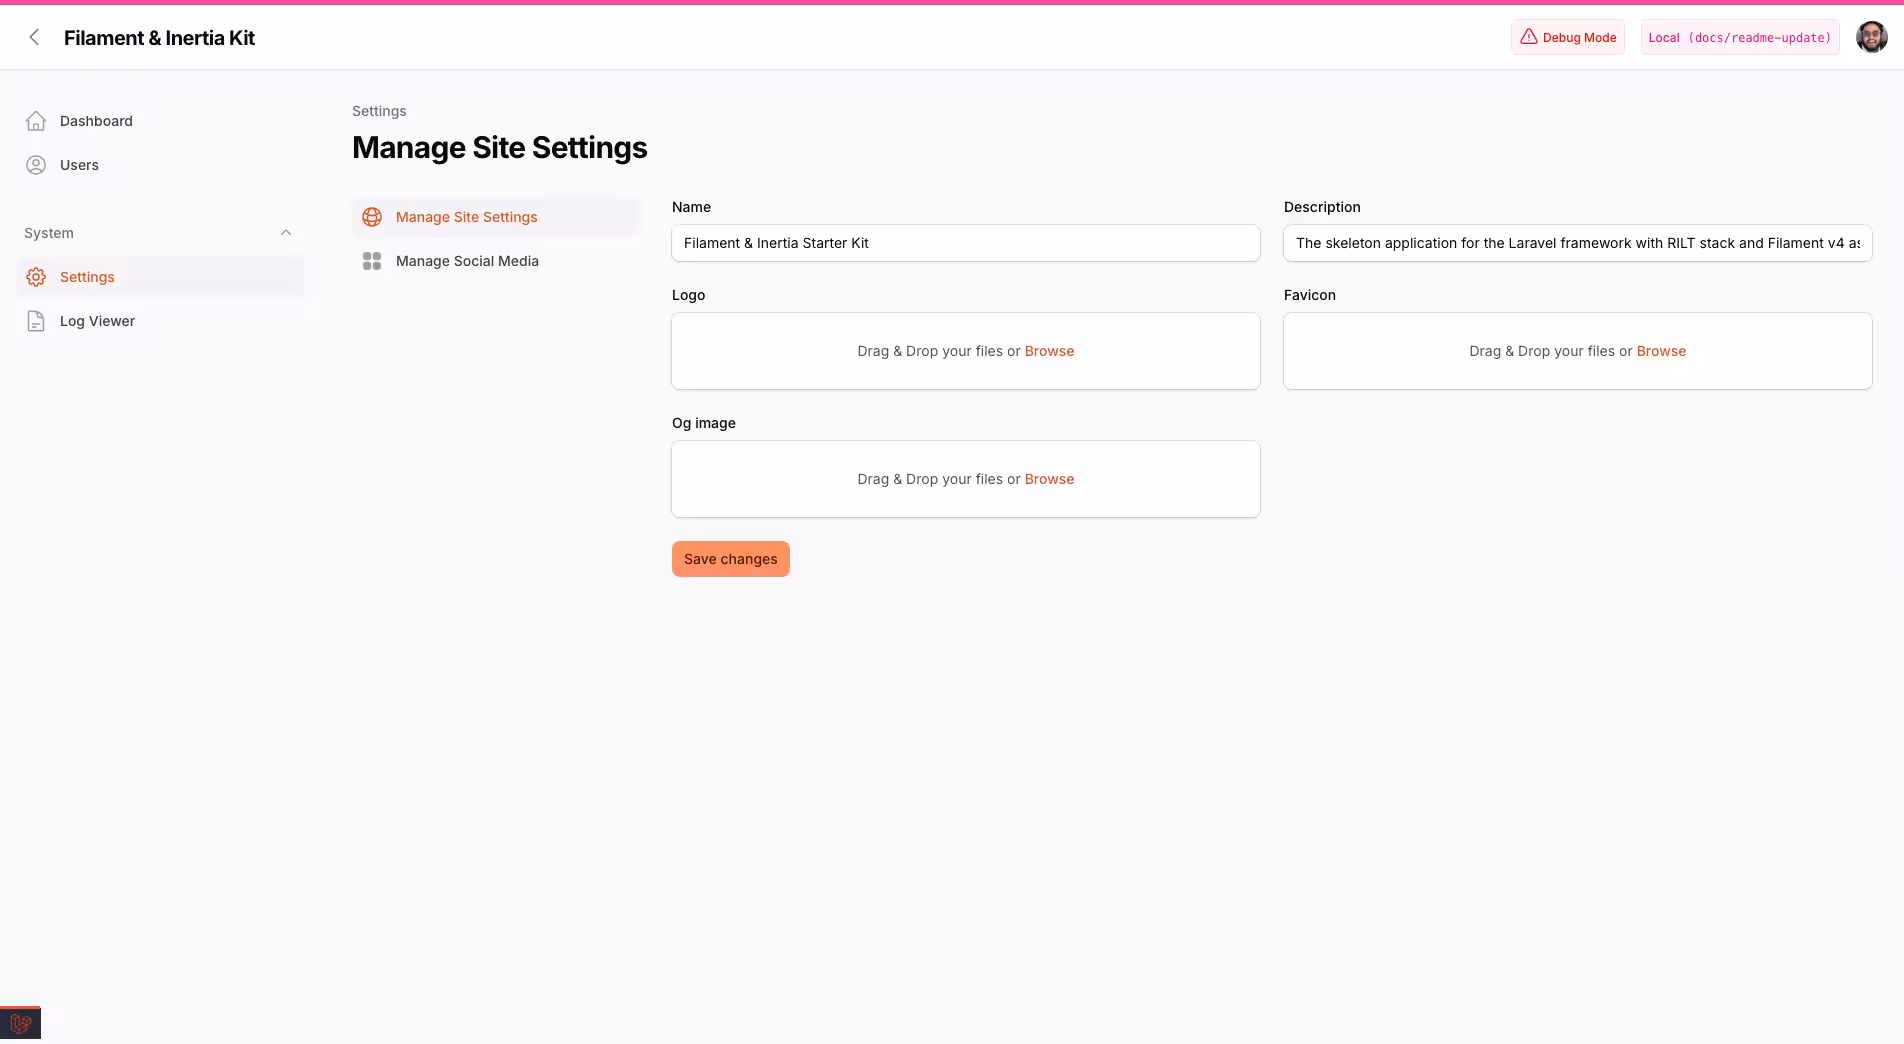Click Browse link in Logo upload

pyautogui.click(x=1049, y=351)
